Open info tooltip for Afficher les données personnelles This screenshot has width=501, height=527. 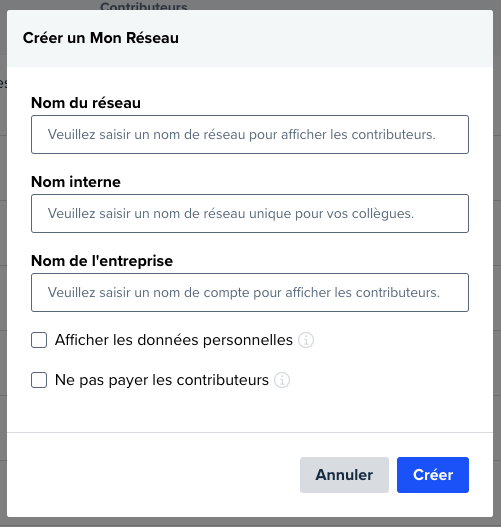click(306, 340)
